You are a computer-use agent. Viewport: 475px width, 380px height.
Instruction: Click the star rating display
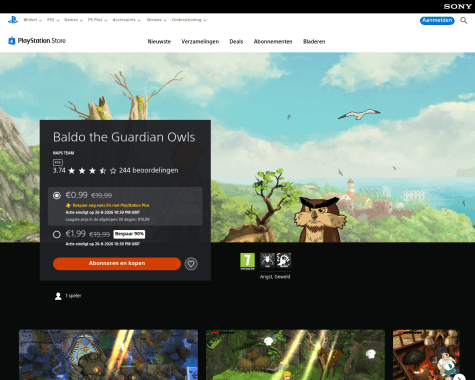92,171
